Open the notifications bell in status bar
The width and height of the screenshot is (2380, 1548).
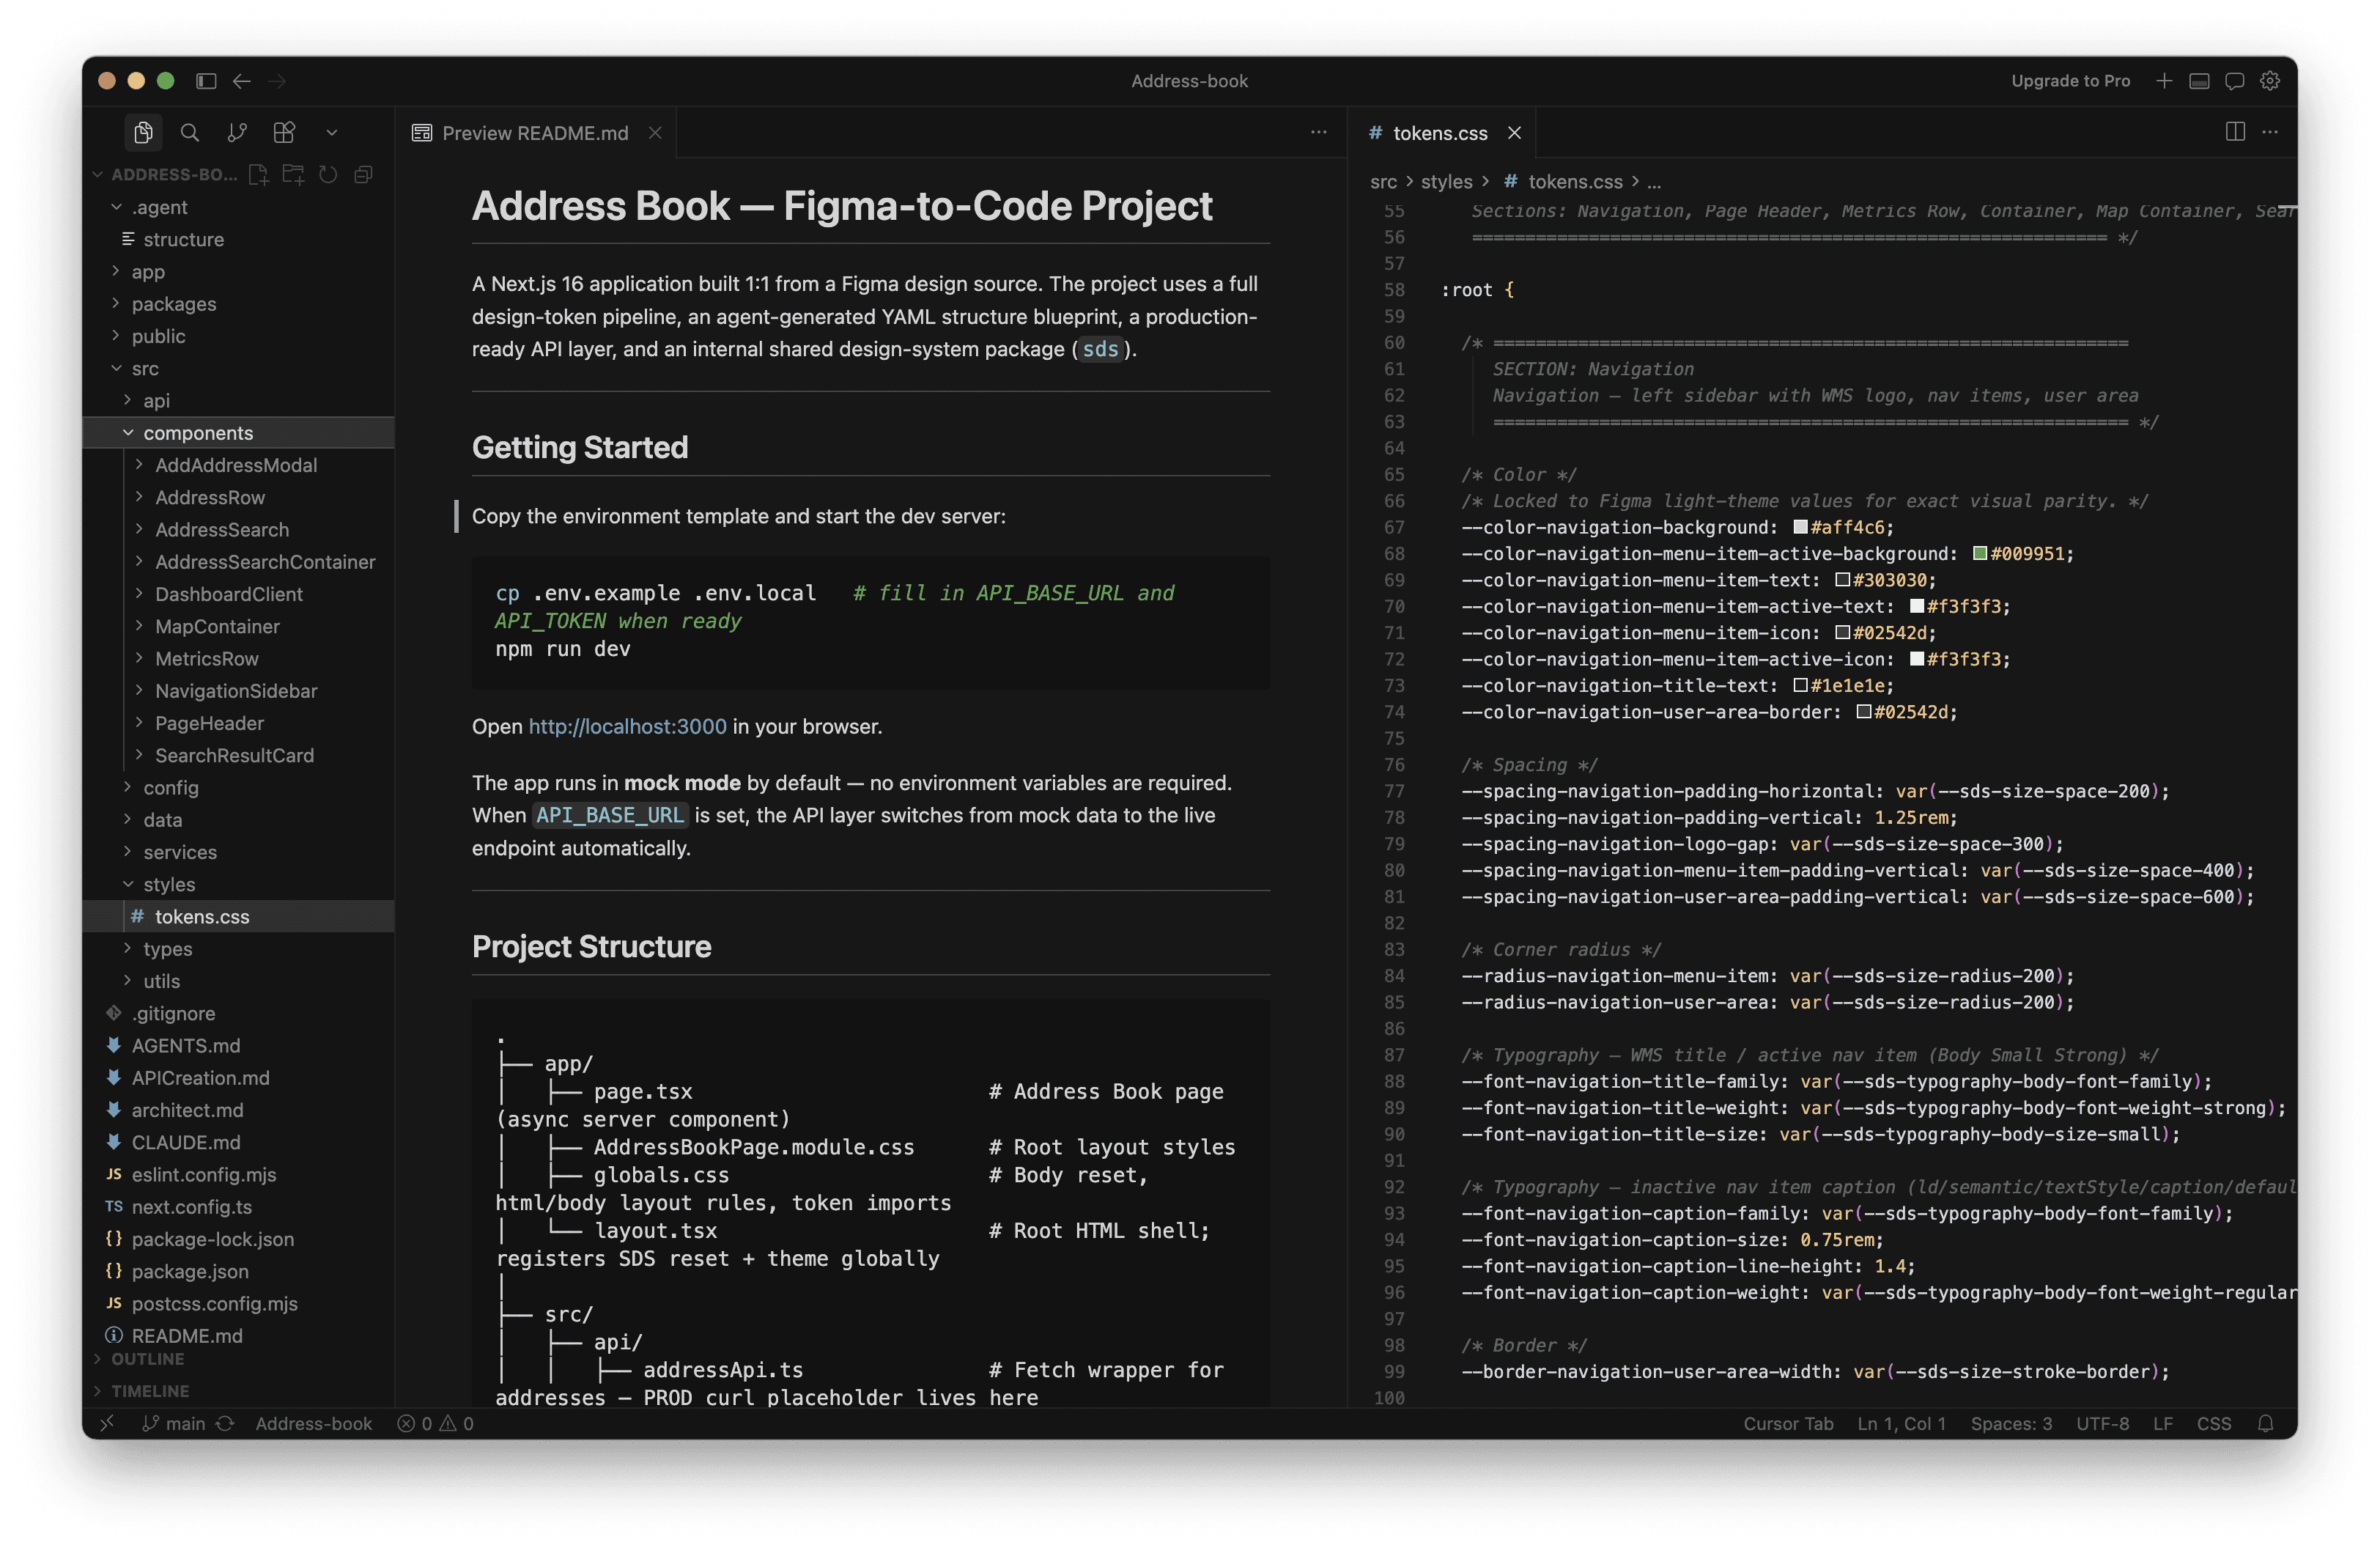(2266, 1423)
